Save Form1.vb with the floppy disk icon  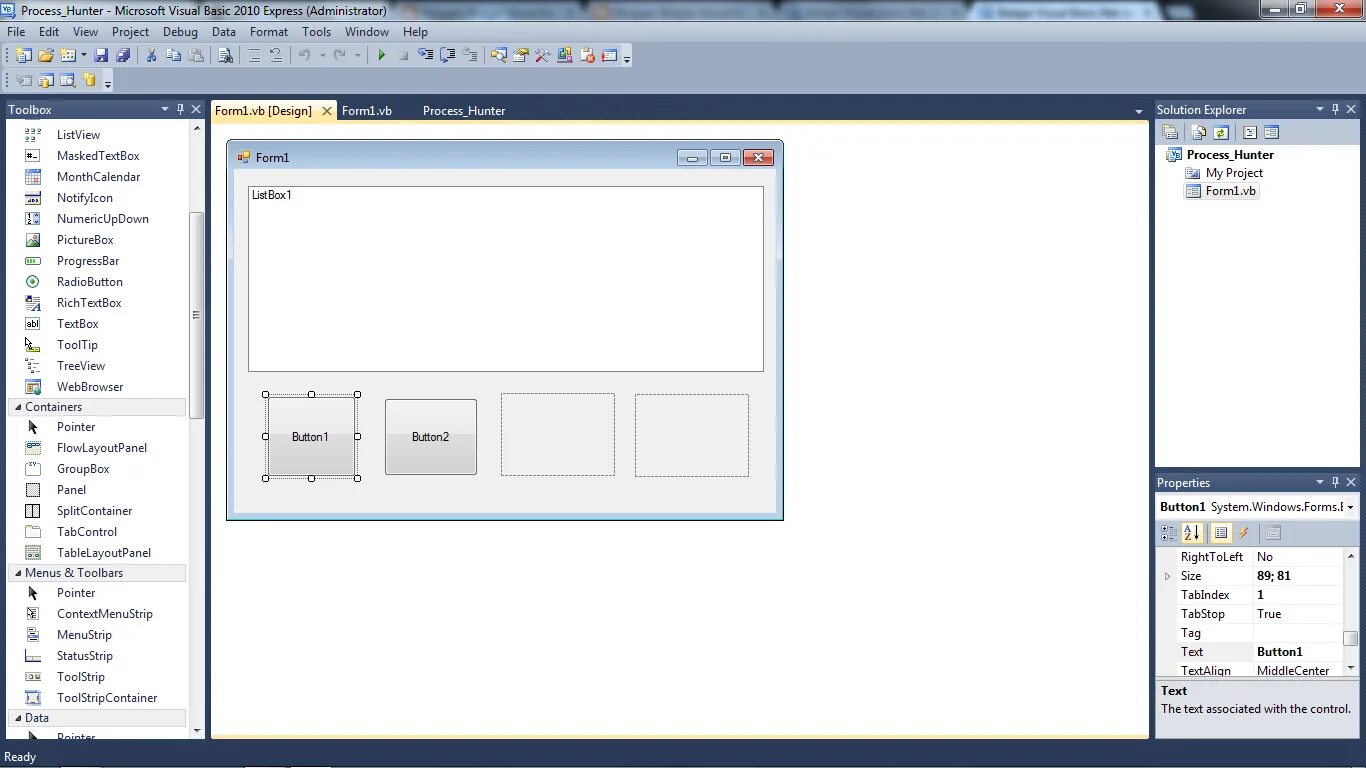pos(101,55)
